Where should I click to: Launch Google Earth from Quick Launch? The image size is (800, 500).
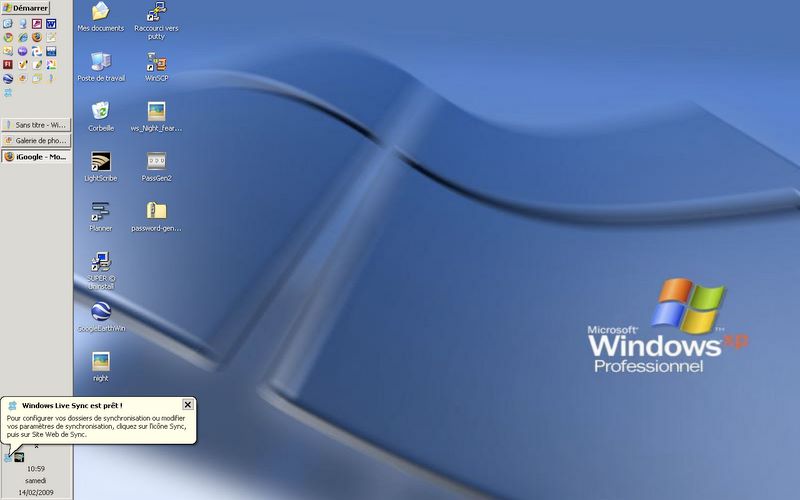[x=8, y=79]
